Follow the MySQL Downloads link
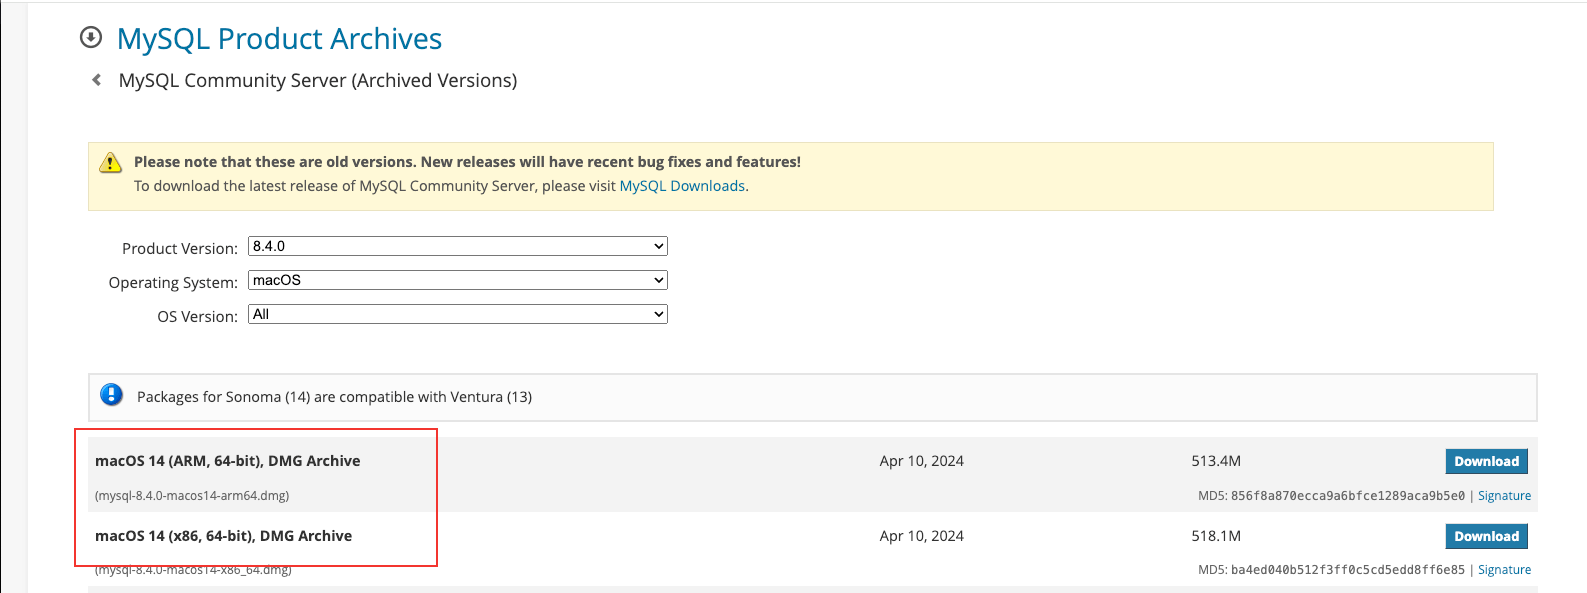The width and height of the screenshot is (1587, 593). [x=682, y=186]
